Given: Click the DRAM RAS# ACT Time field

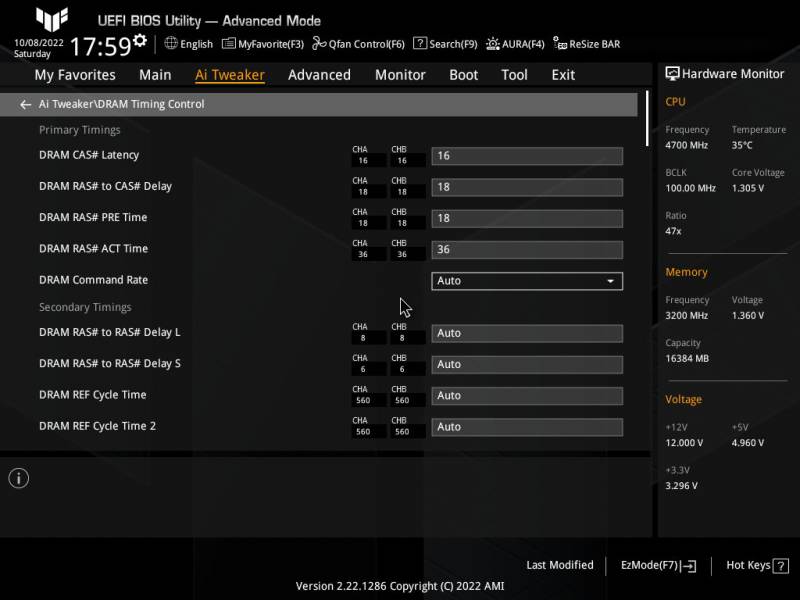Looking at the screenshot, I should tap(527, 250).
